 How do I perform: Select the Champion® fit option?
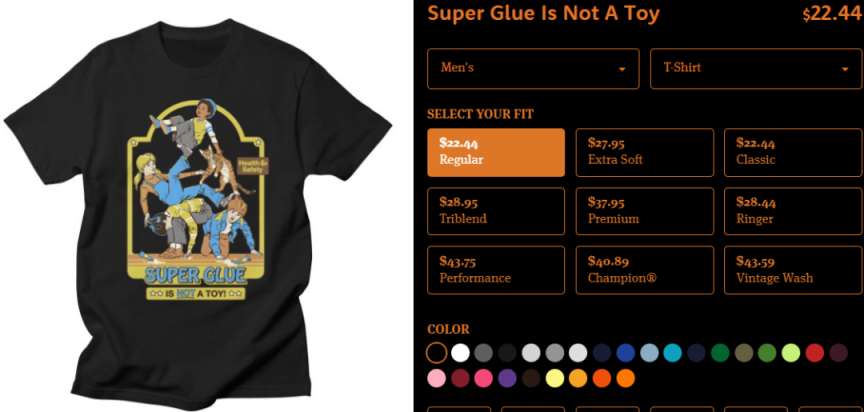coord(645,270)
